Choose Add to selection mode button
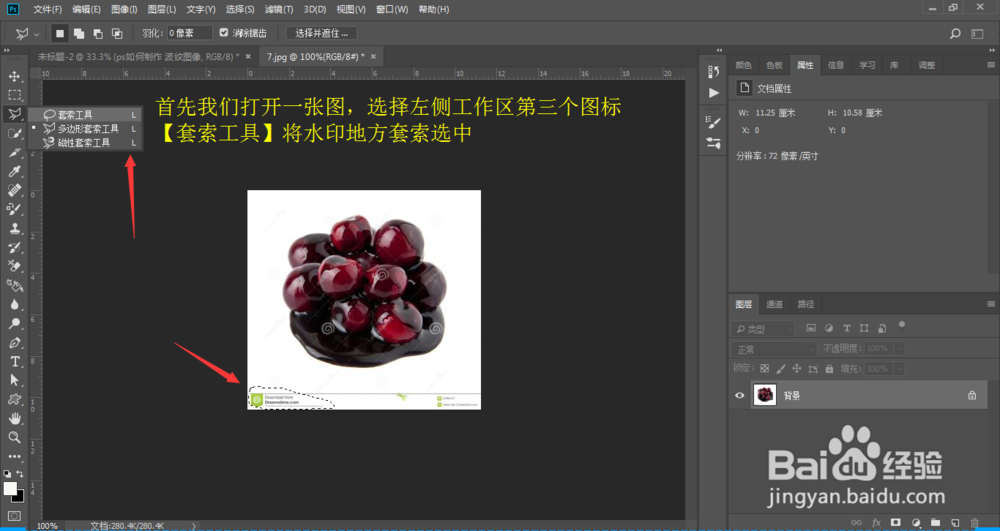Viewport: 1000px width, 531px height. 79,33
